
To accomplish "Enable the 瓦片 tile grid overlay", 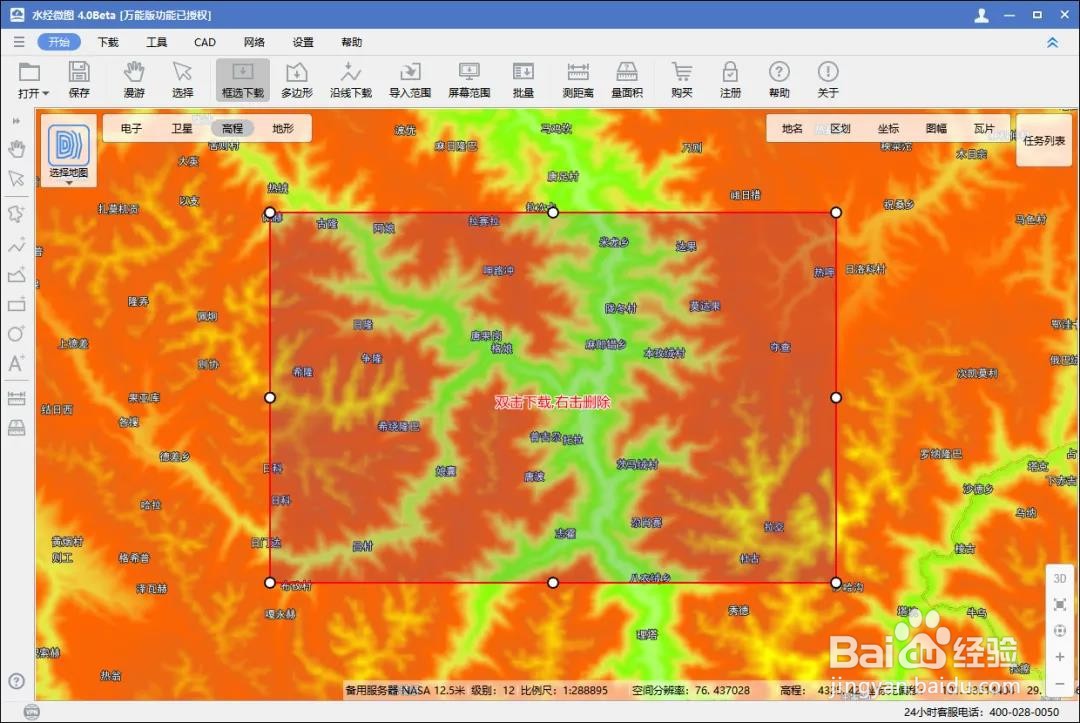I will pyautogui.click(x=984, y=128).
